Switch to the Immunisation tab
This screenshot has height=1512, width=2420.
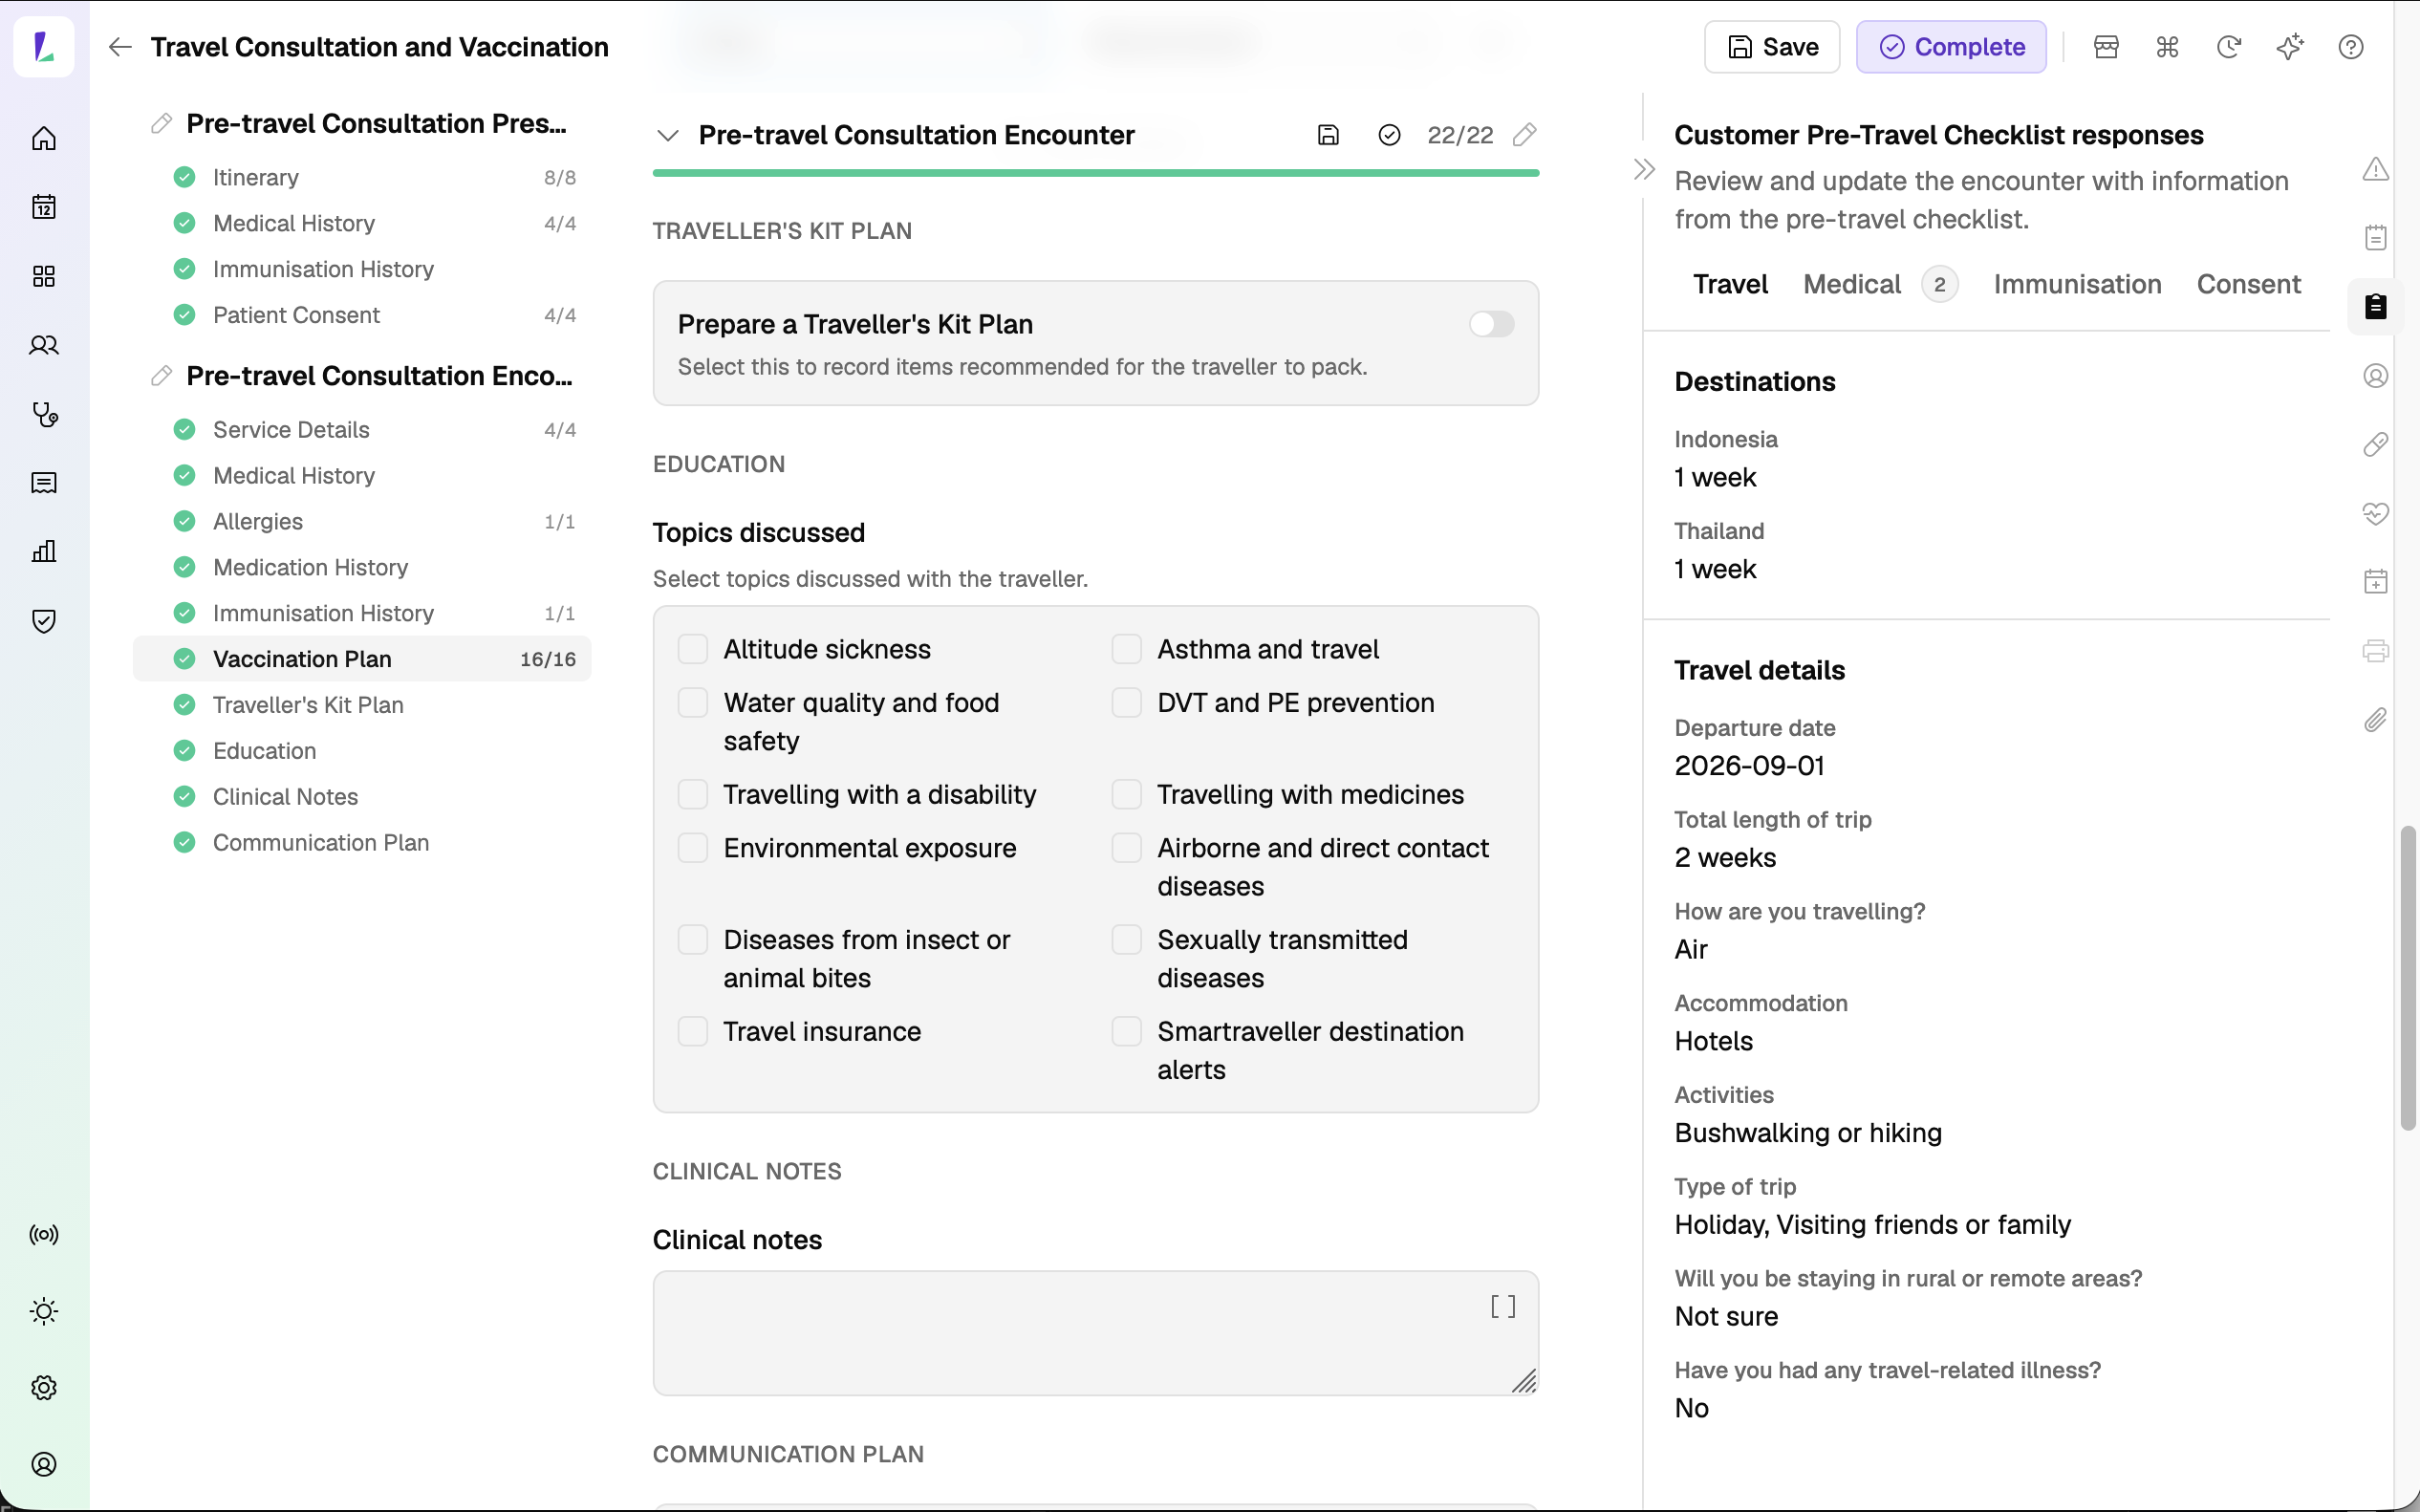pos(2077,285)
